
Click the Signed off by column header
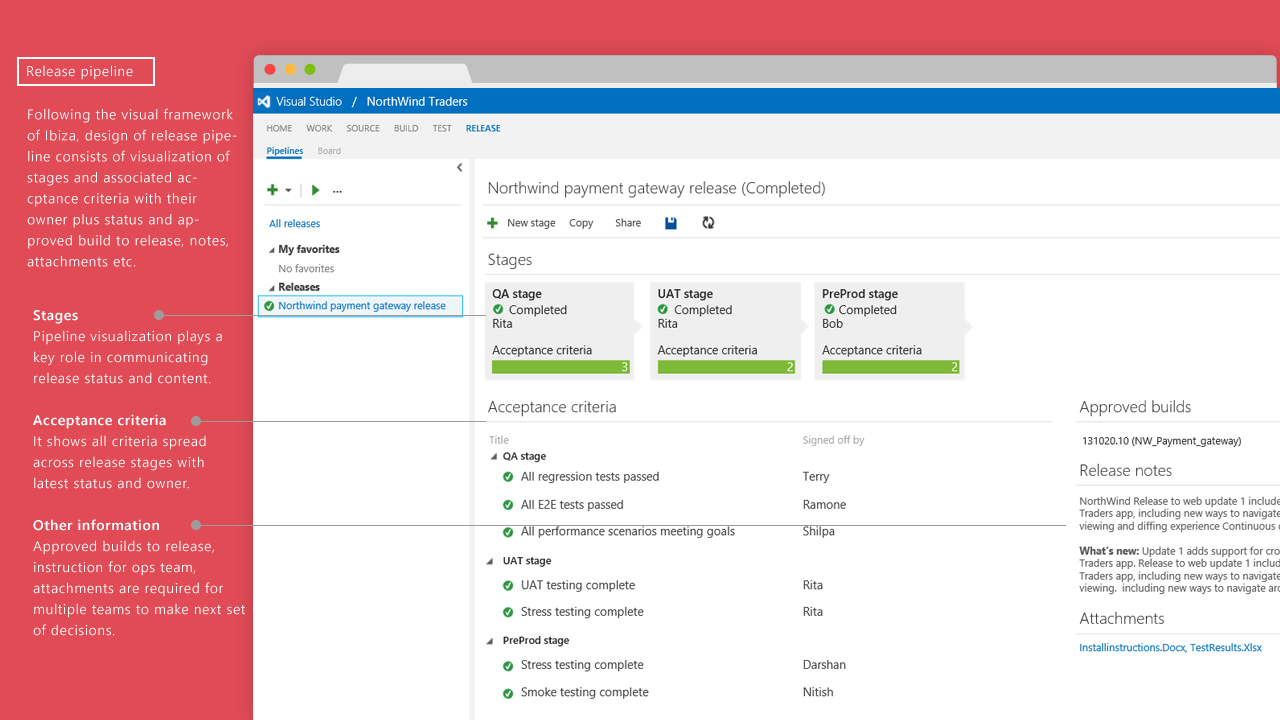tap(833, 440)
